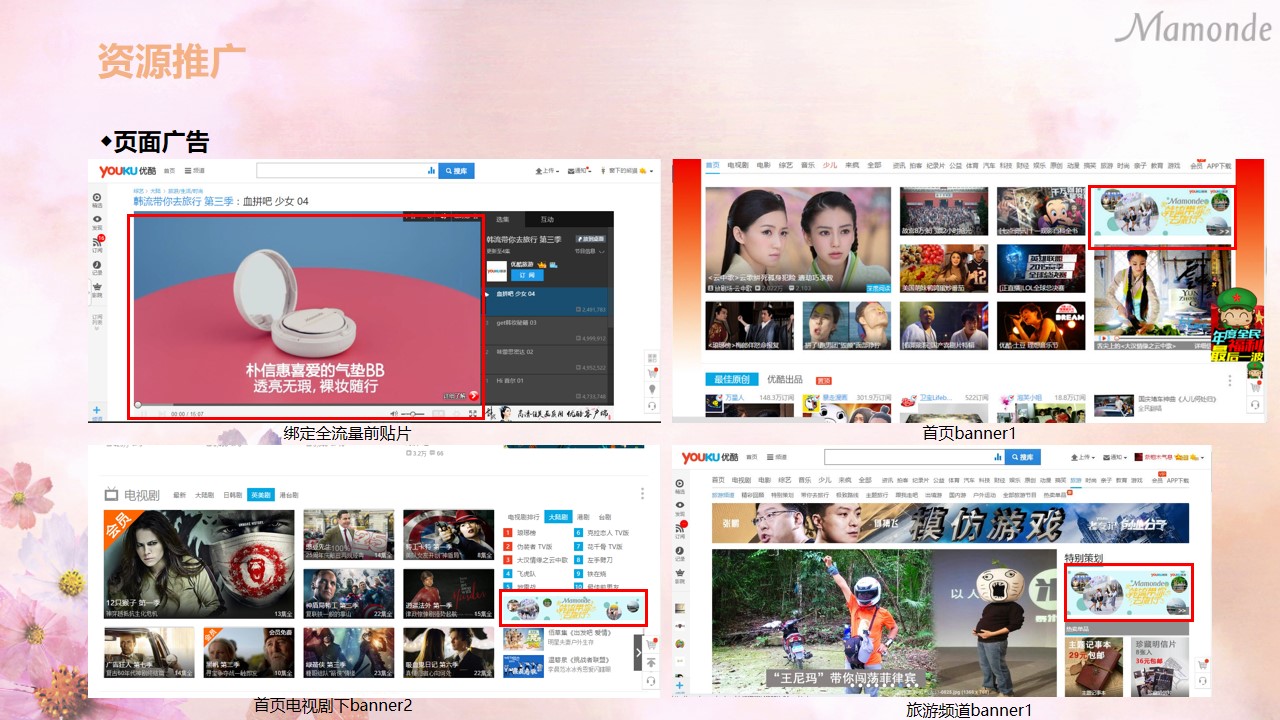Open the 韩流带你去旅行 第三季 title link
The width and height of the screenshot is (1280, 720).
(x=183, y=202)
